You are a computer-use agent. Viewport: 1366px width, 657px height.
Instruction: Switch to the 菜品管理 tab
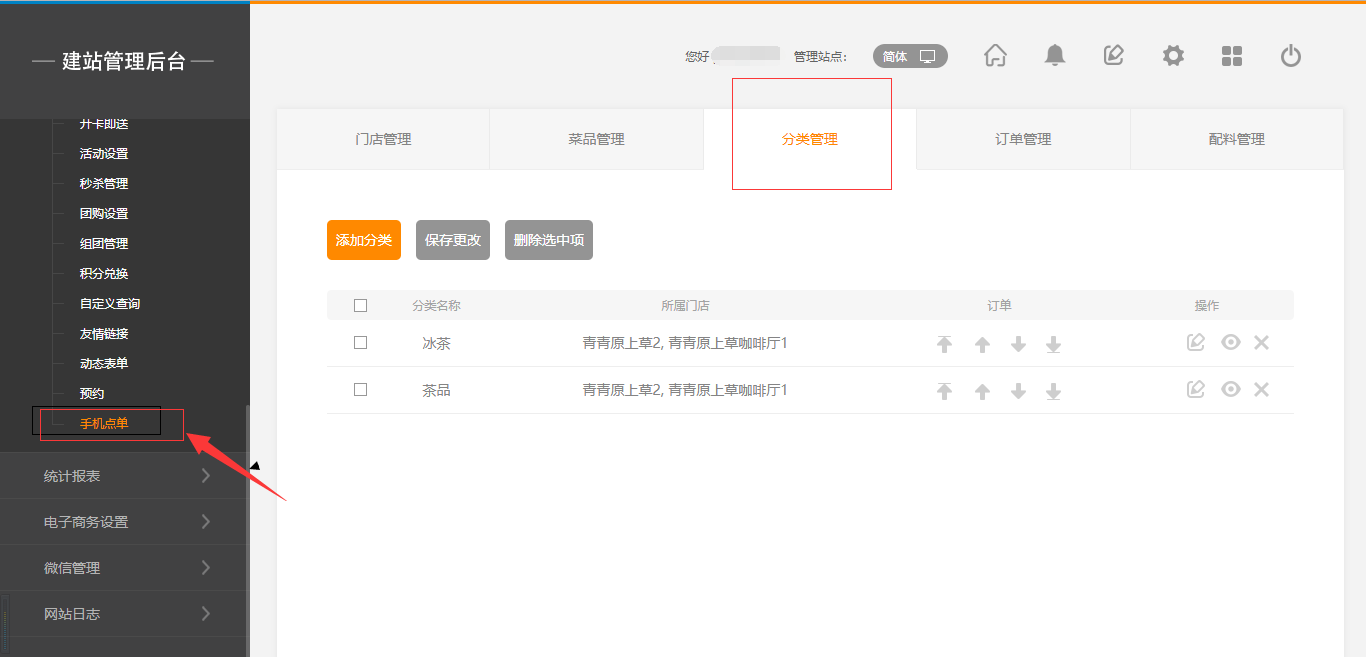(596, 140)
